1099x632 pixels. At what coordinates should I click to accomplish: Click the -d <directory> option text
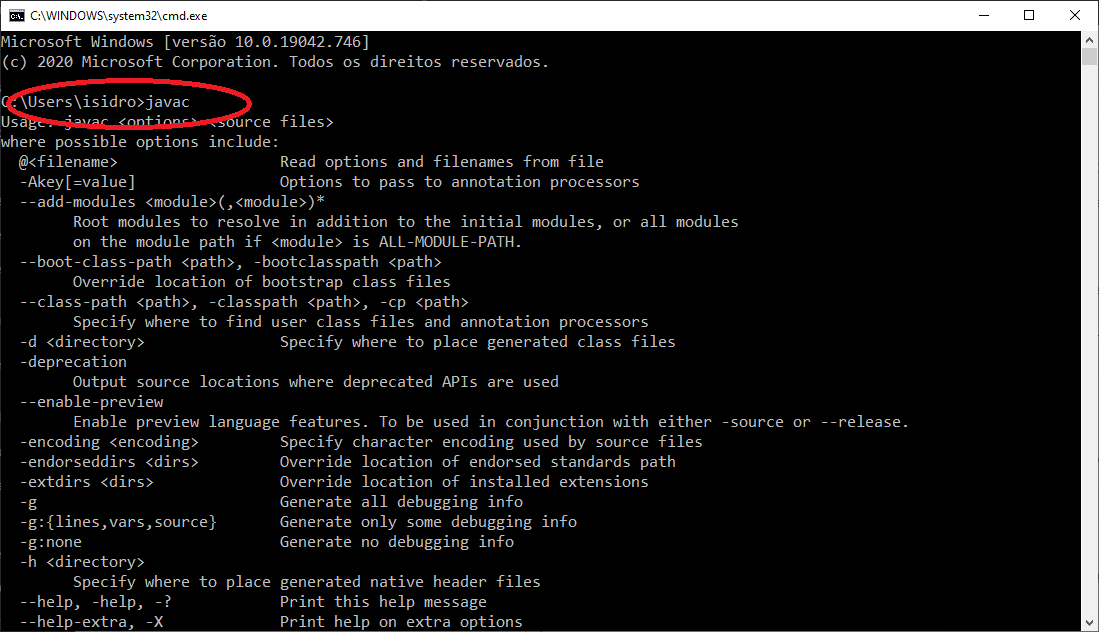pyautogui.click(x=82, y=342)
